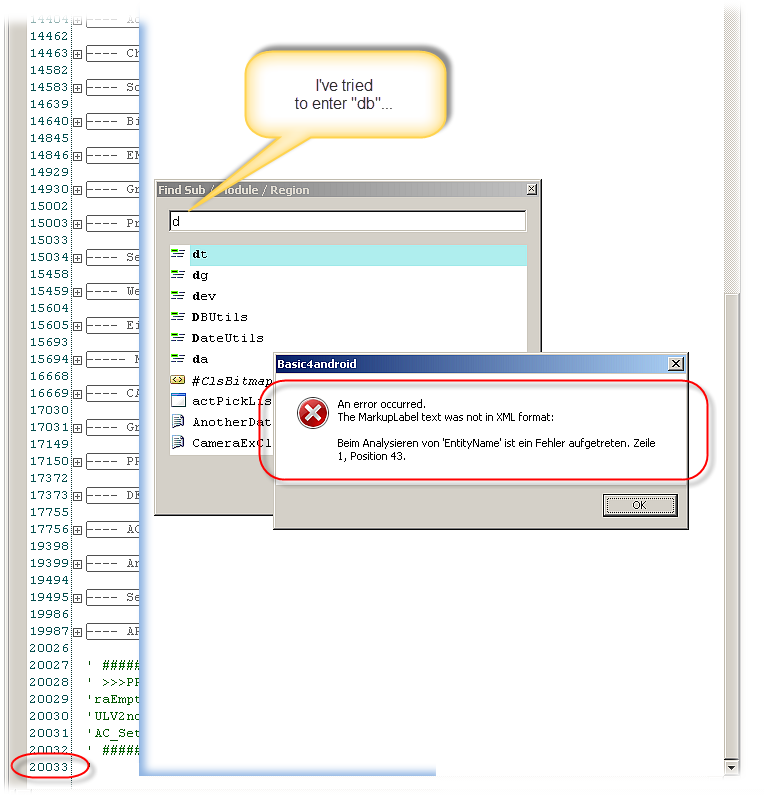Close the Find Sub / Module / Region window
The image size is (764, 795).
[531, 189]
